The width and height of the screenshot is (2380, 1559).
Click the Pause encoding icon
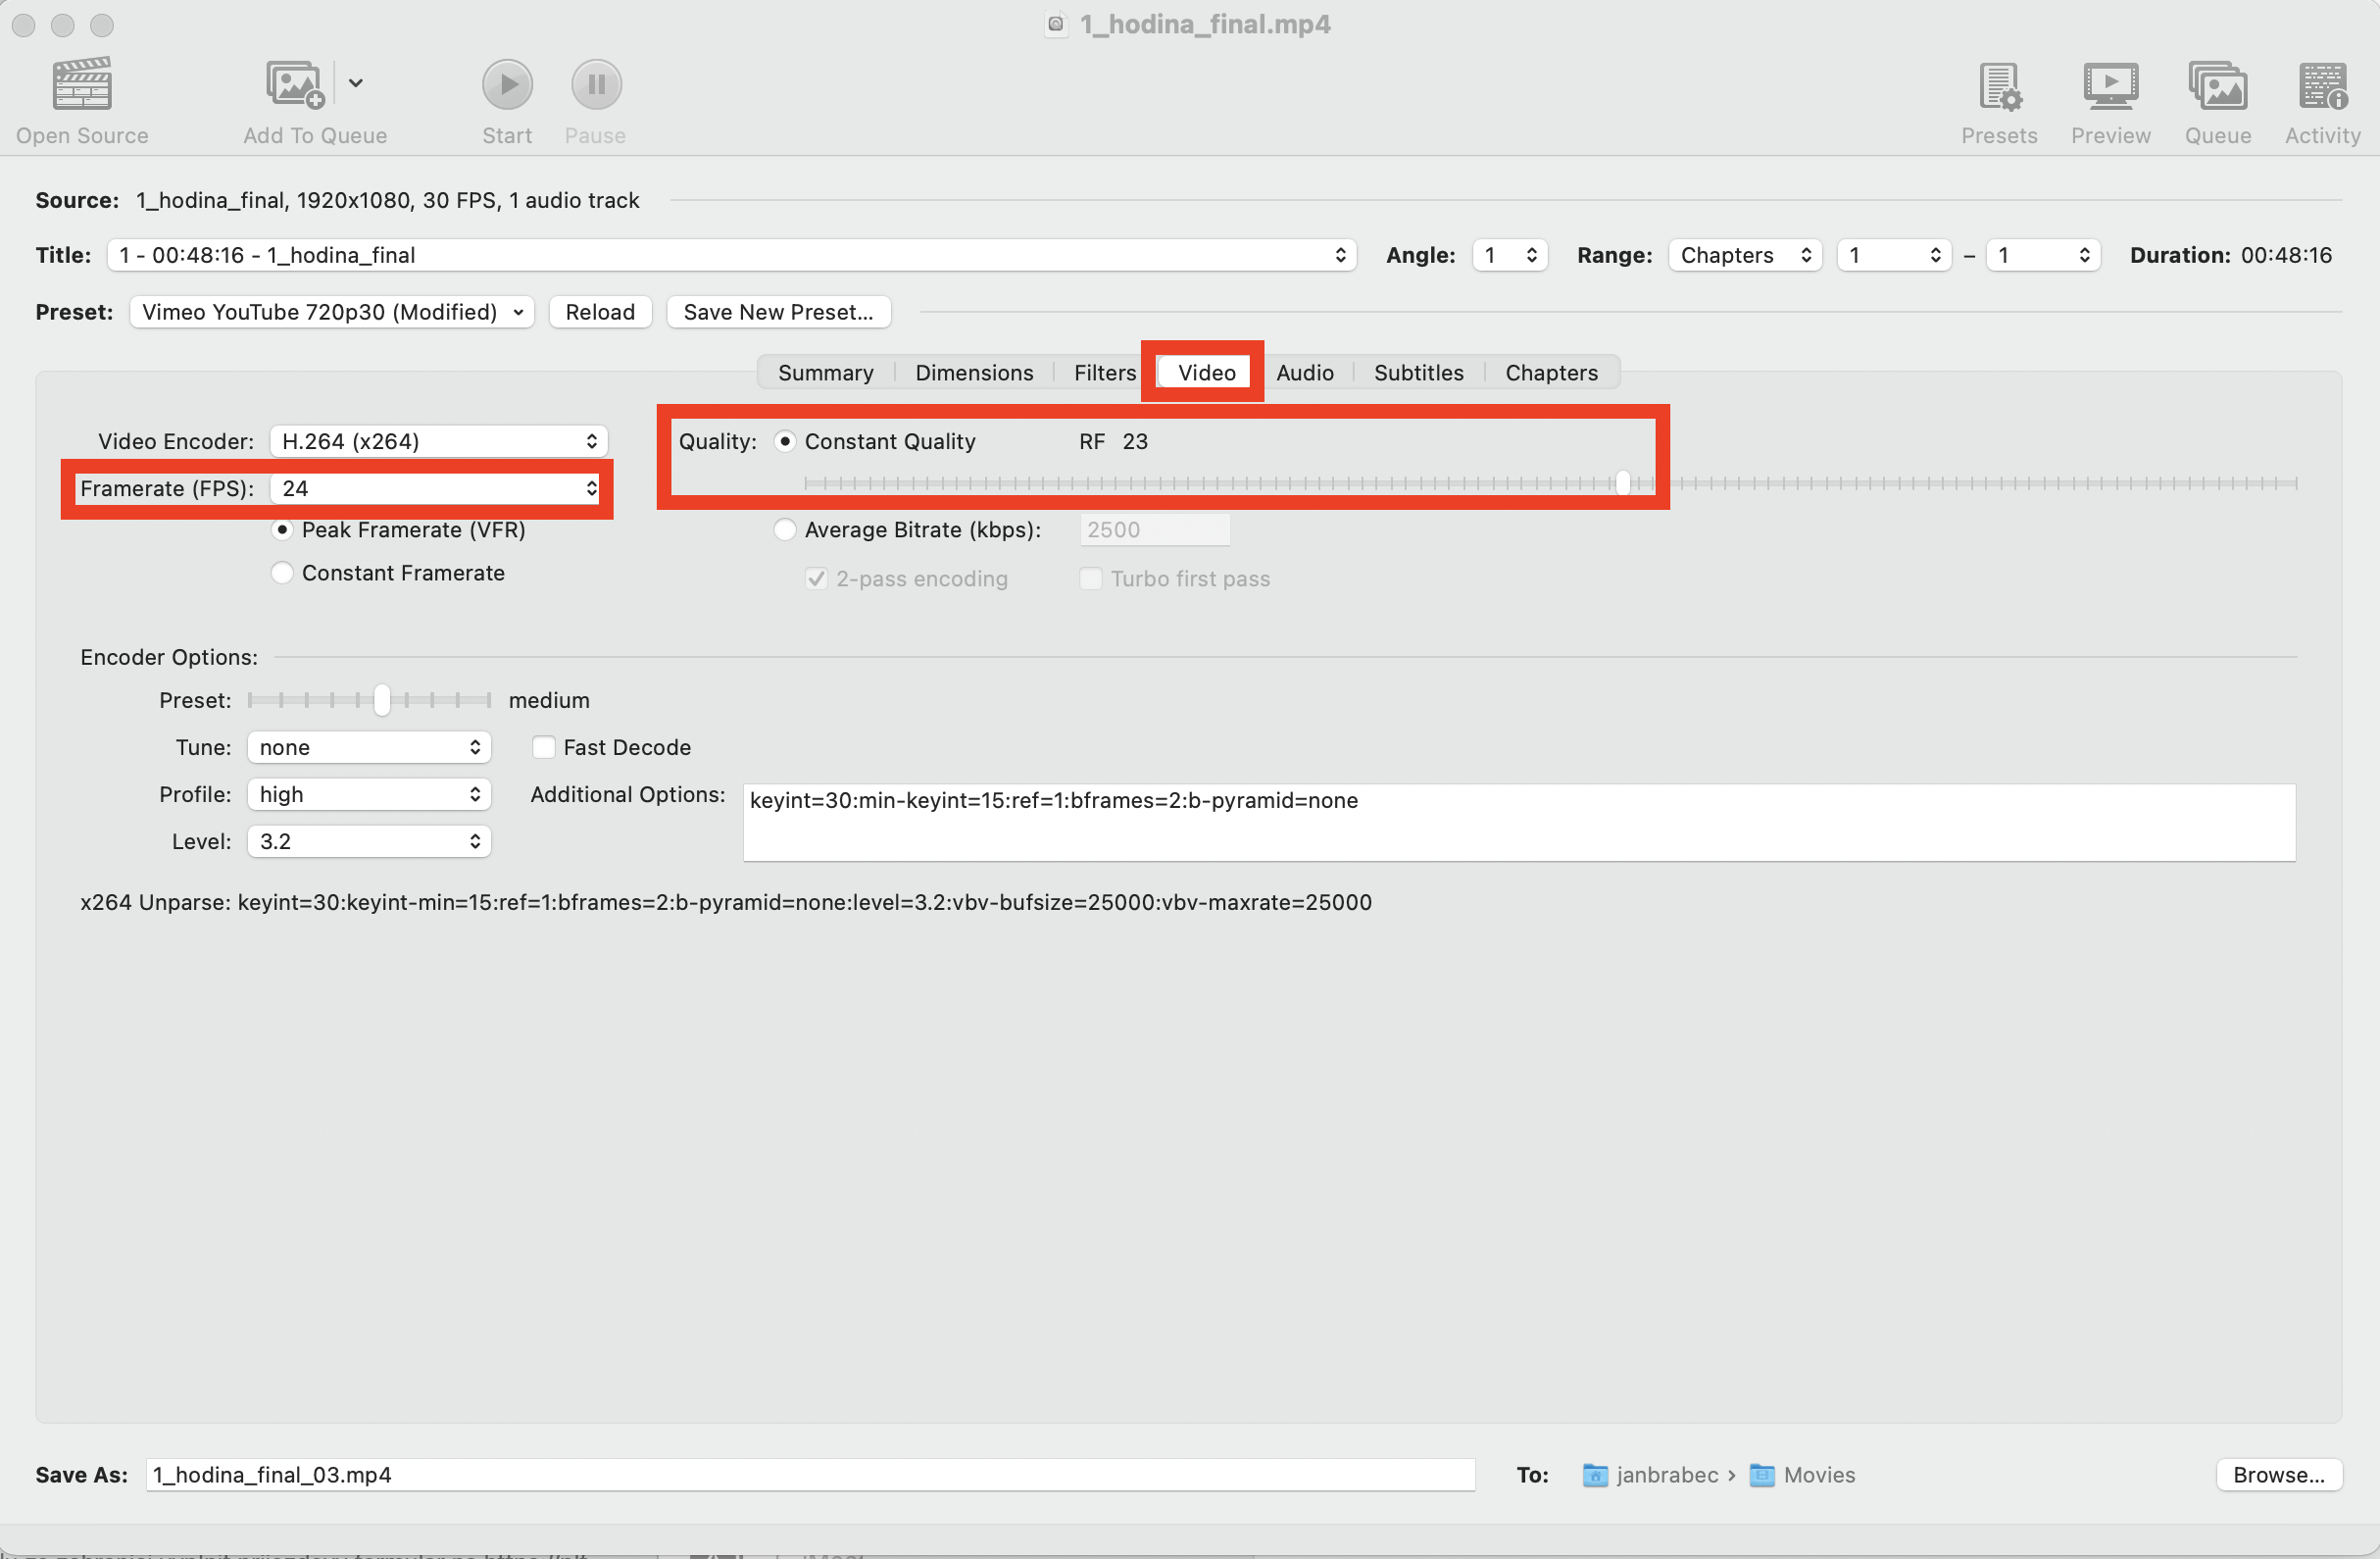point(596,84)
